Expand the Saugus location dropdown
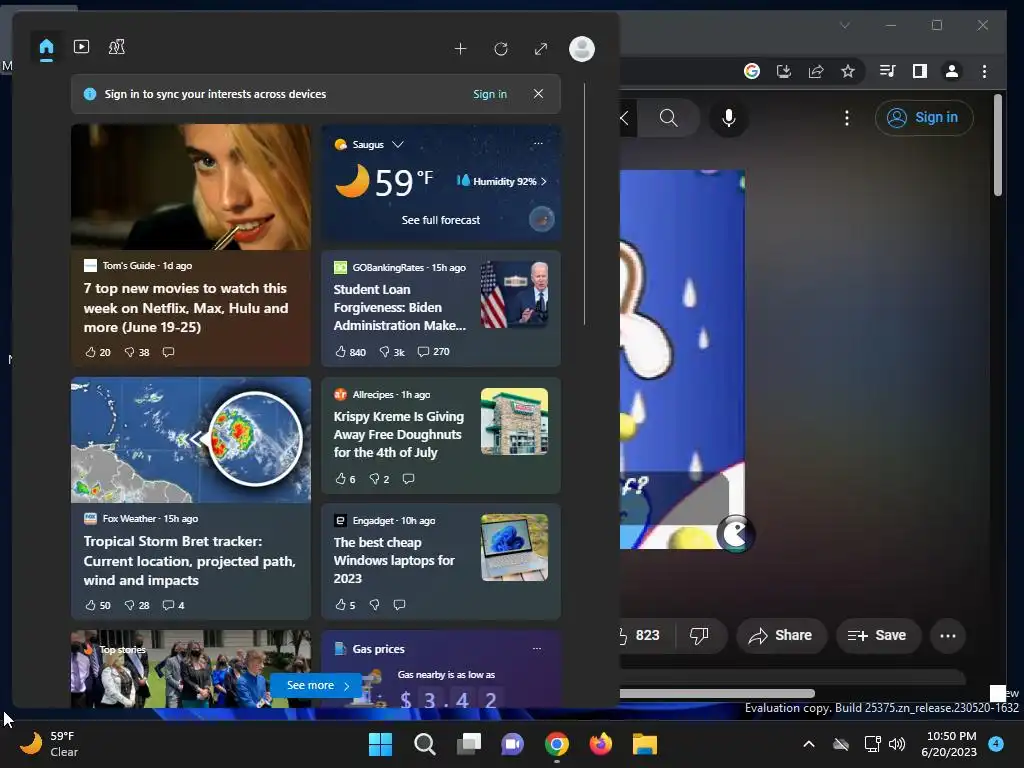The image size is (1024, 768). click(x=398, y=144)
